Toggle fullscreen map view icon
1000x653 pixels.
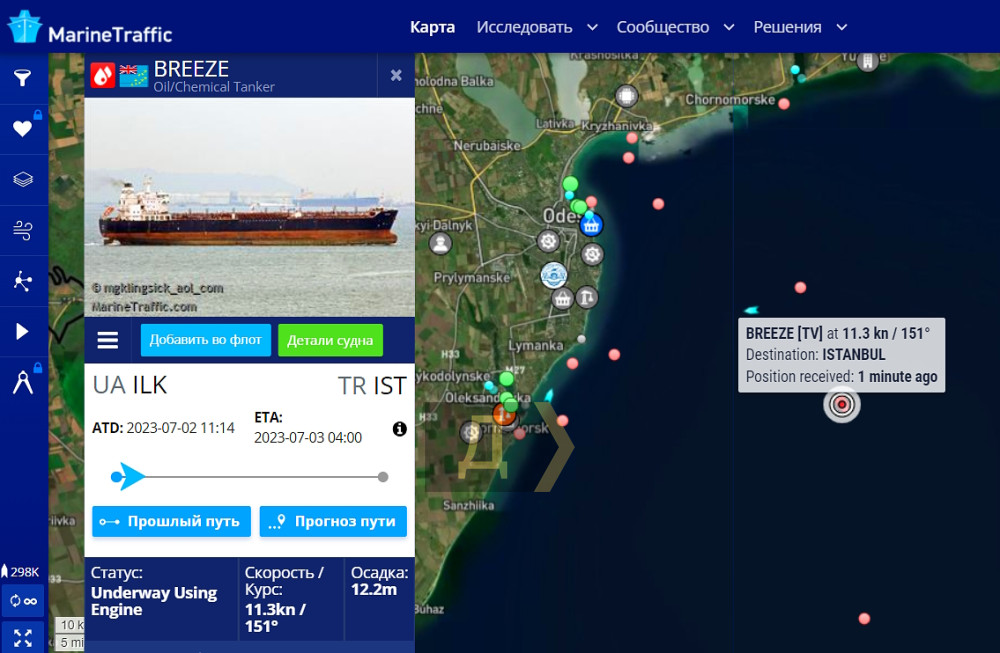[x=23, y=638]
